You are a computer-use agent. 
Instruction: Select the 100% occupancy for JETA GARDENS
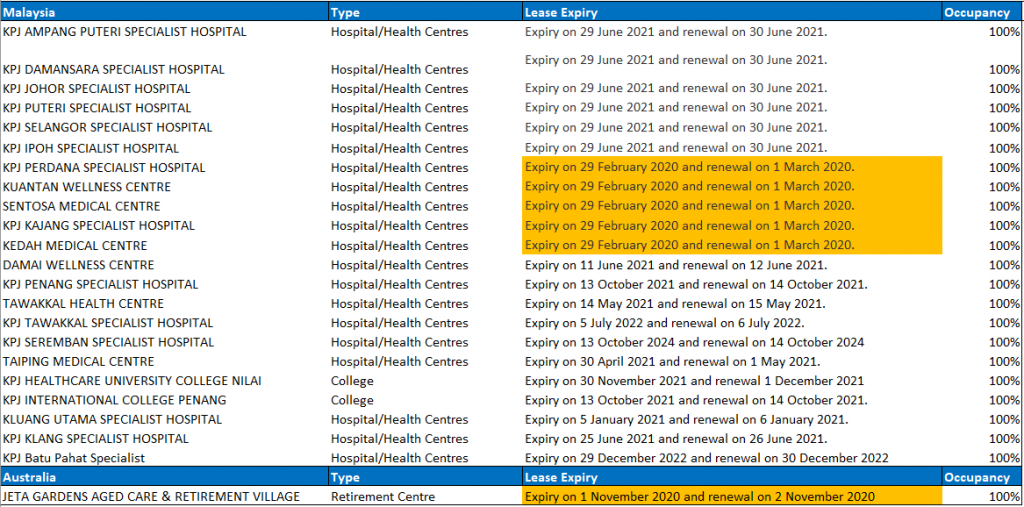(982, 497)
